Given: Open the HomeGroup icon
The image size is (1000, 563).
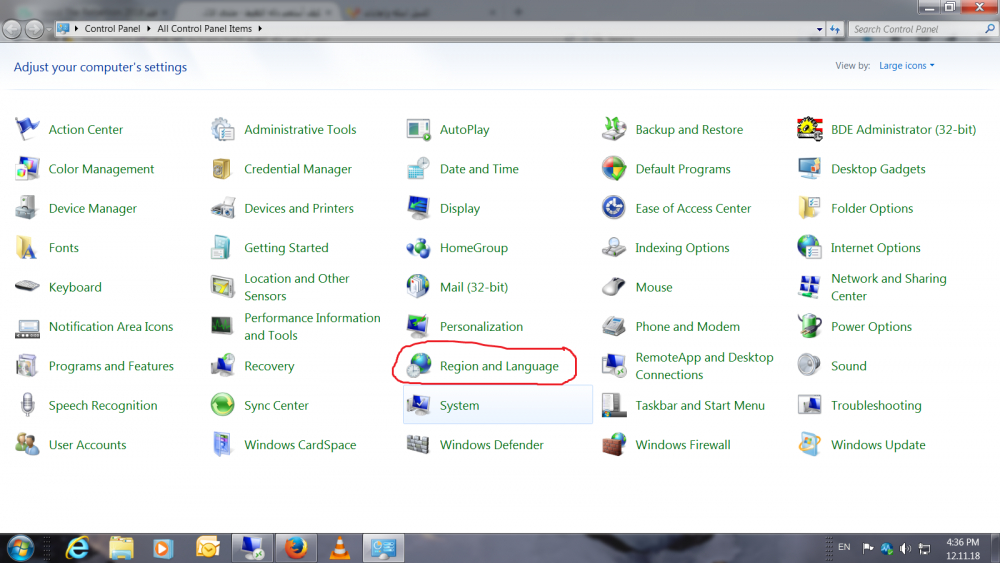Looking at the screenshot, I should coord(418,248).
